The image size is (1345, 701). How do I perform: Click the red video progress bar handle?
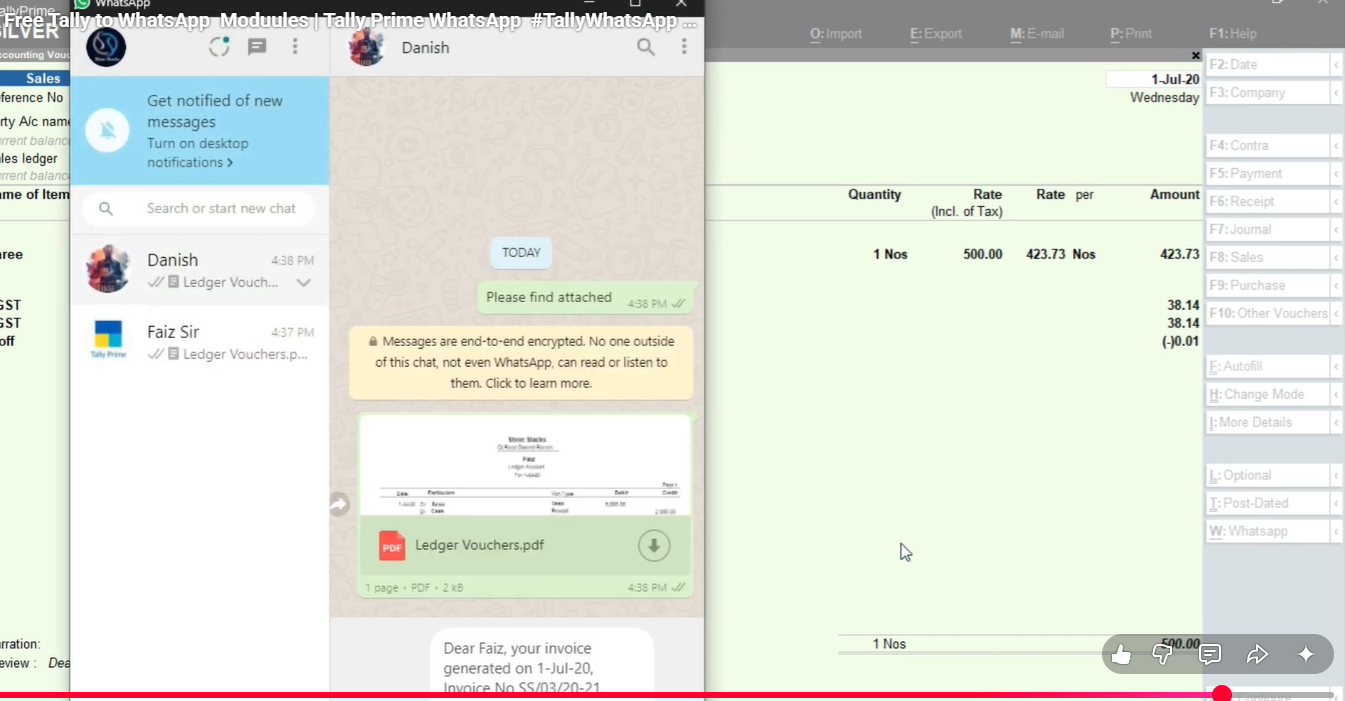click(x=1221, y=694)
